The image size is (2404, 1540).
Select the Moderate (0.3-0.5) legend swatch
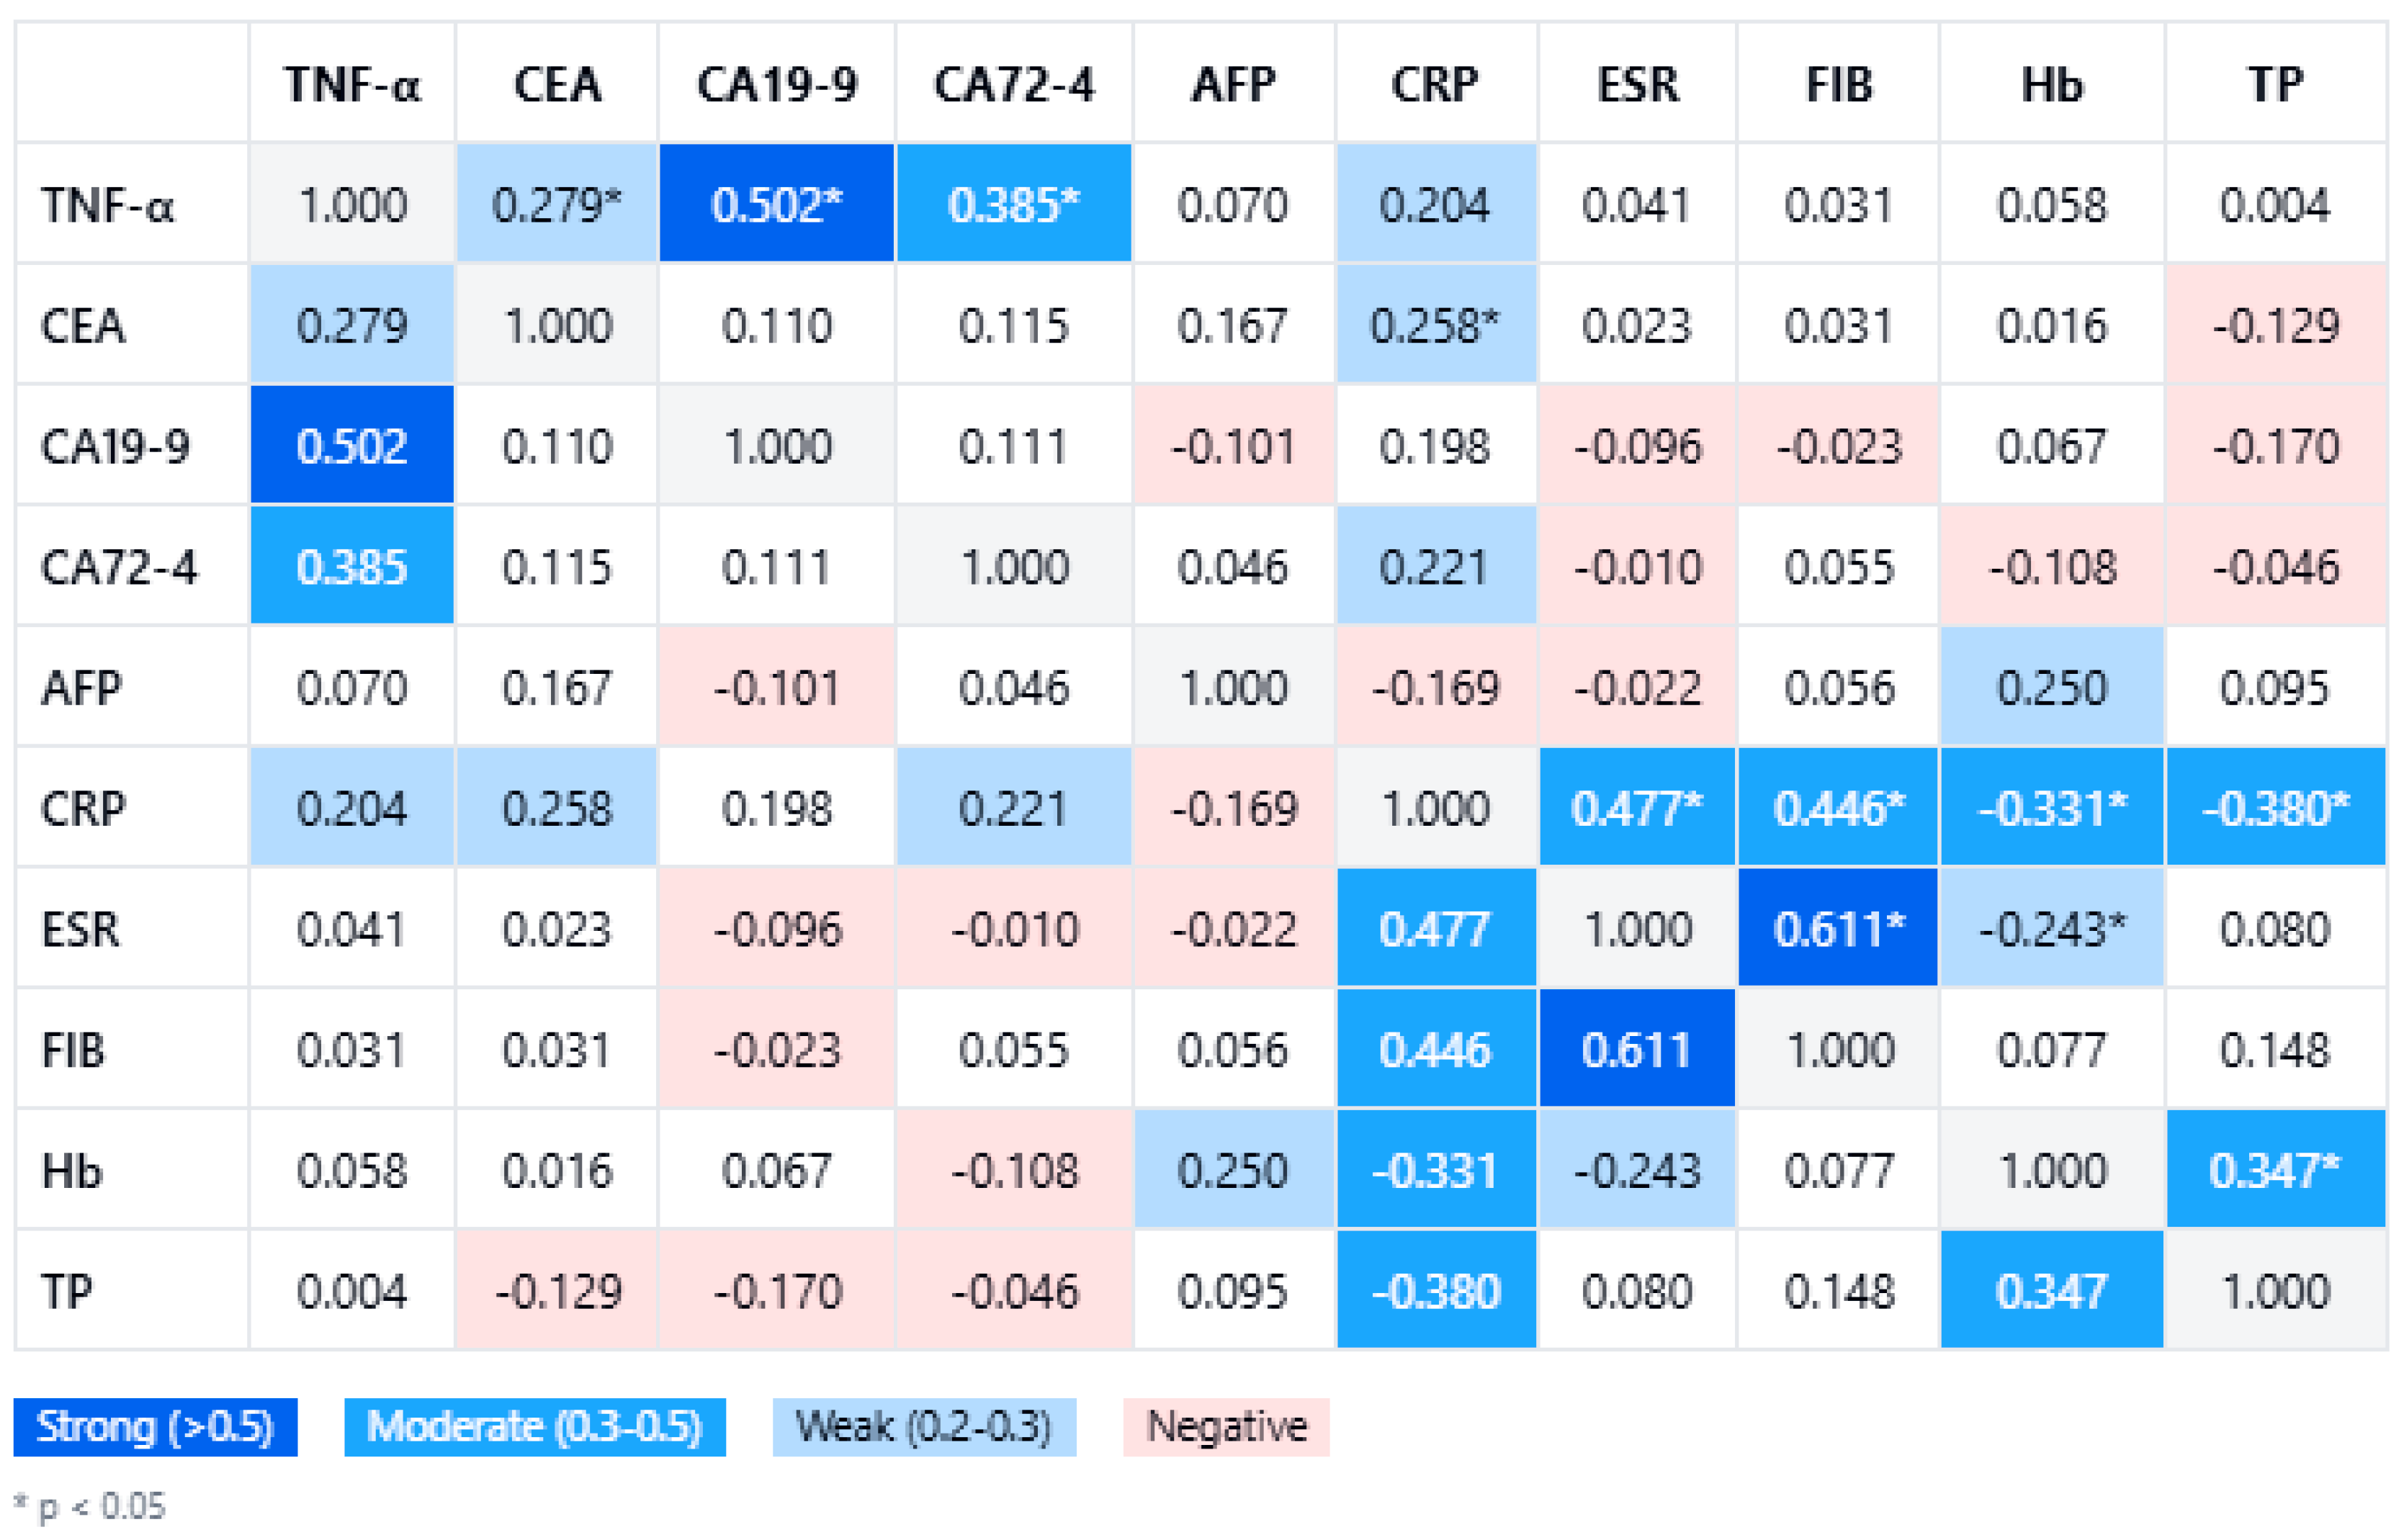click(535, 1427)
